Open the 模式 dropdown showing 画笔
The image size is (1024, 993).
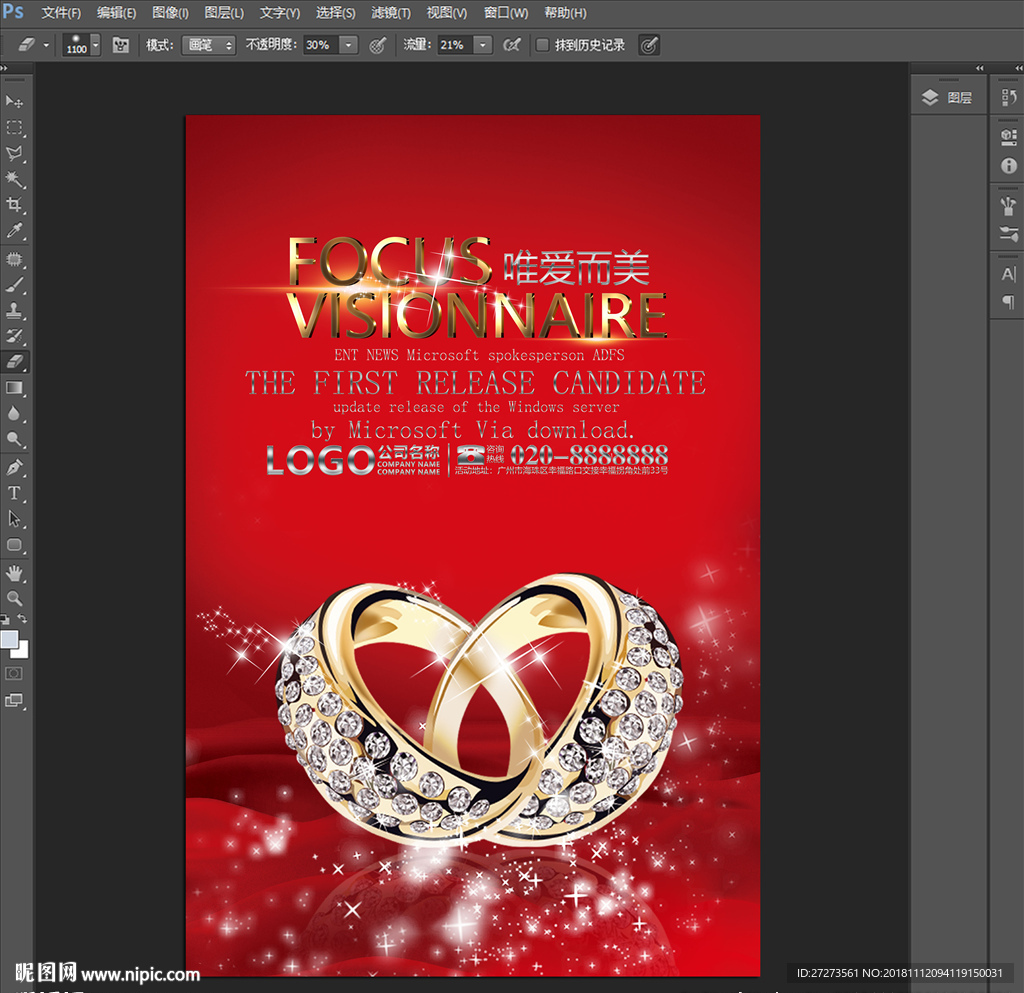point(208,45)
